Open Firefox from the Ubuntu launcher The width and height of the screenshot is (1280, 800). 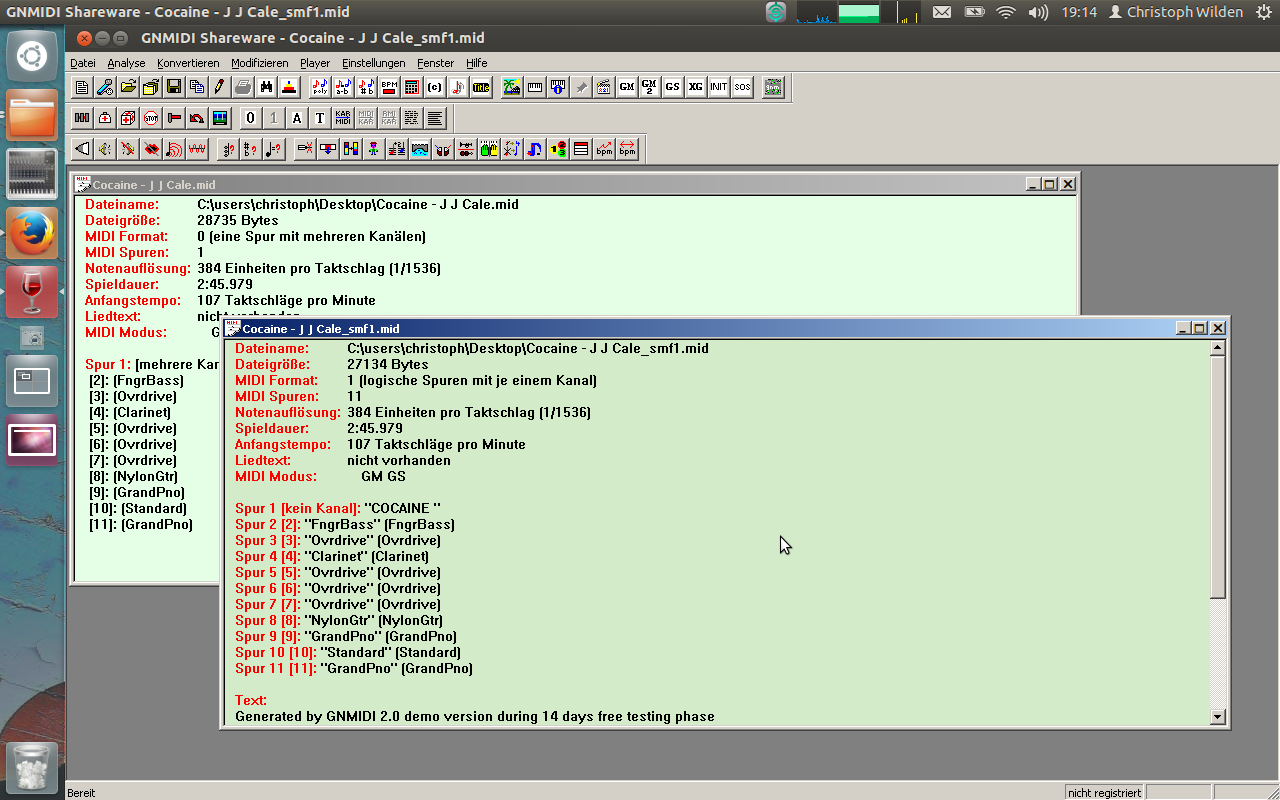(32, 235)
